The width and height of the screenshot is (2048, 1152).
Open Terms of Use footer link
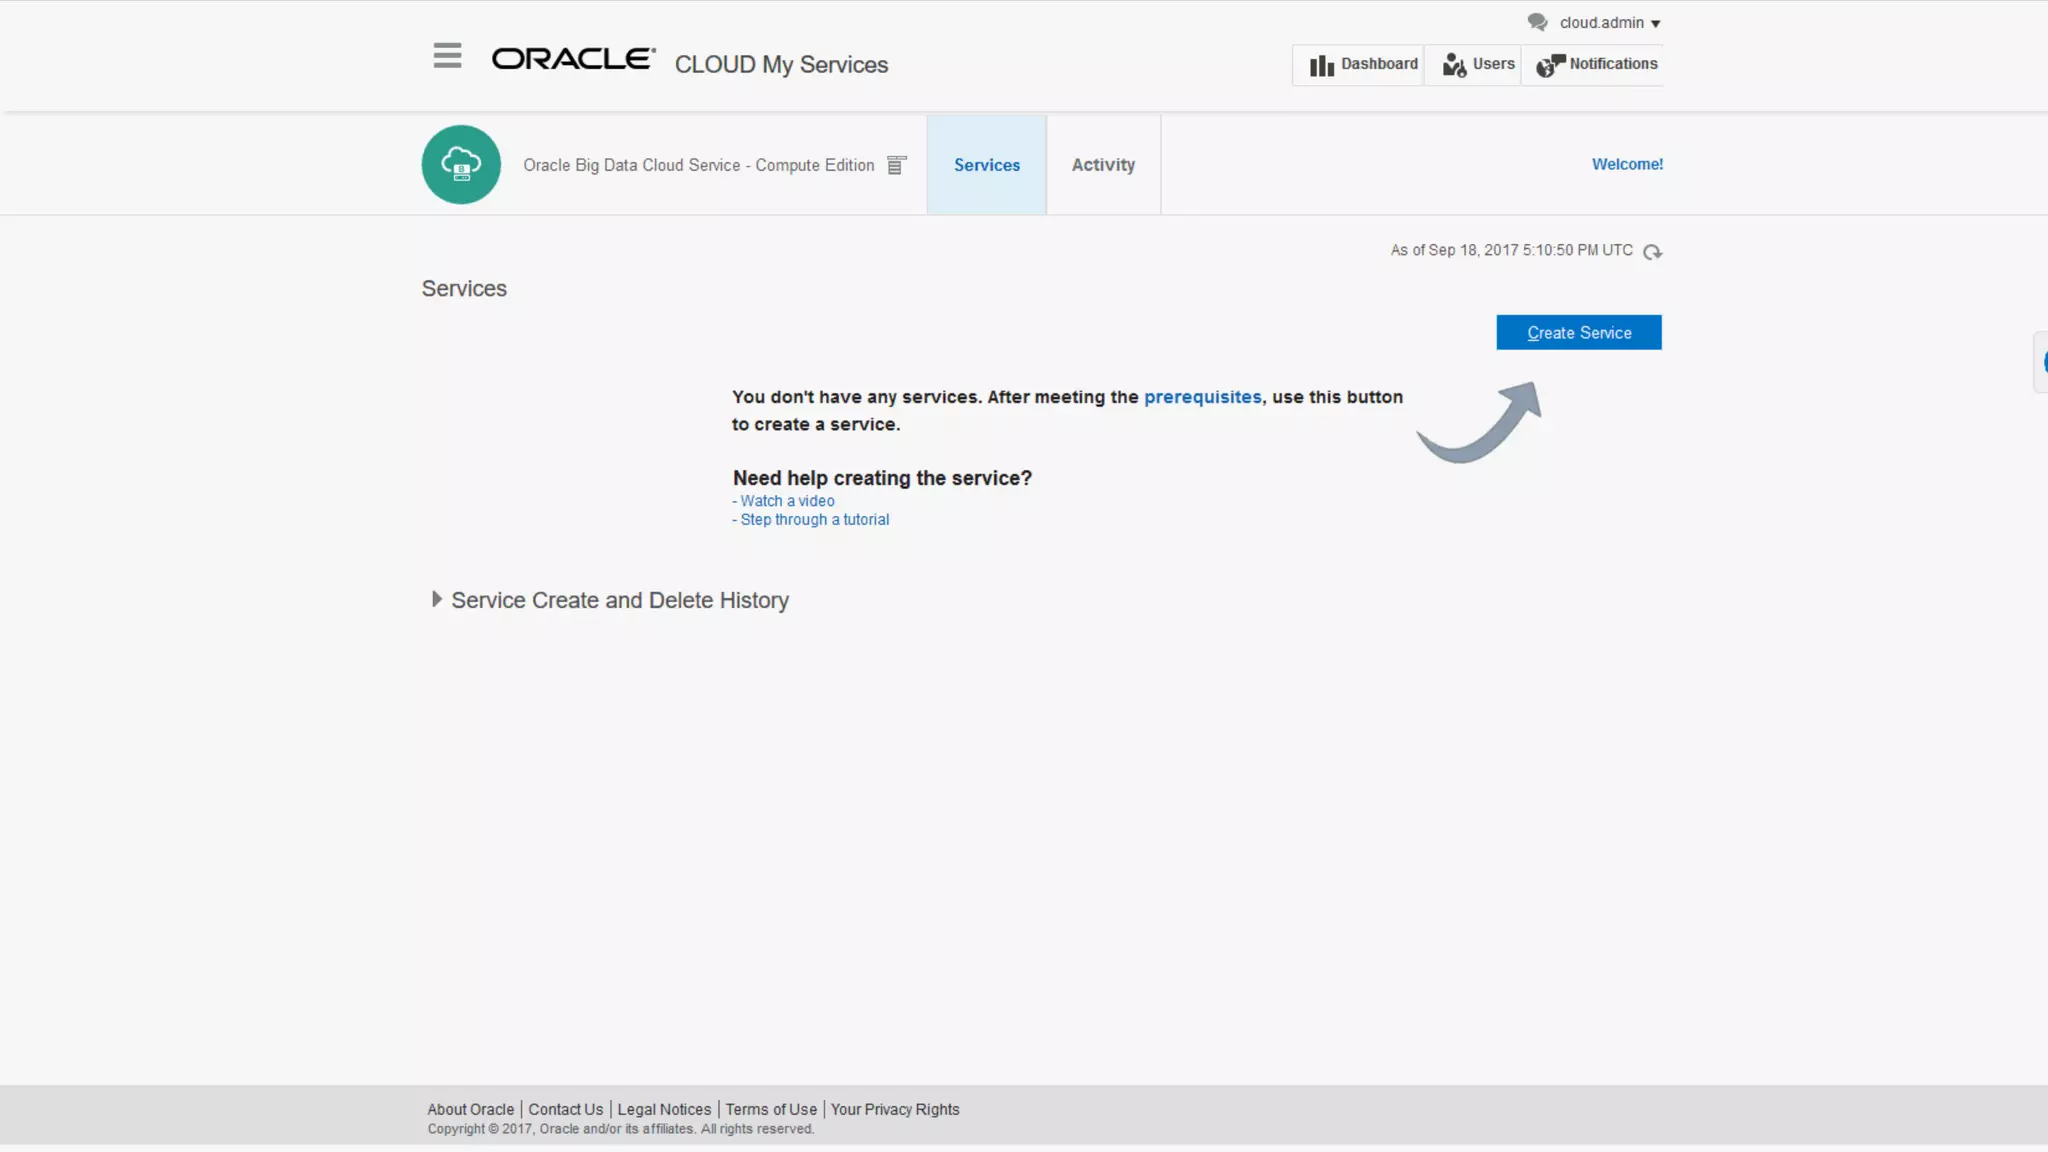click(x=771, y=1110)
